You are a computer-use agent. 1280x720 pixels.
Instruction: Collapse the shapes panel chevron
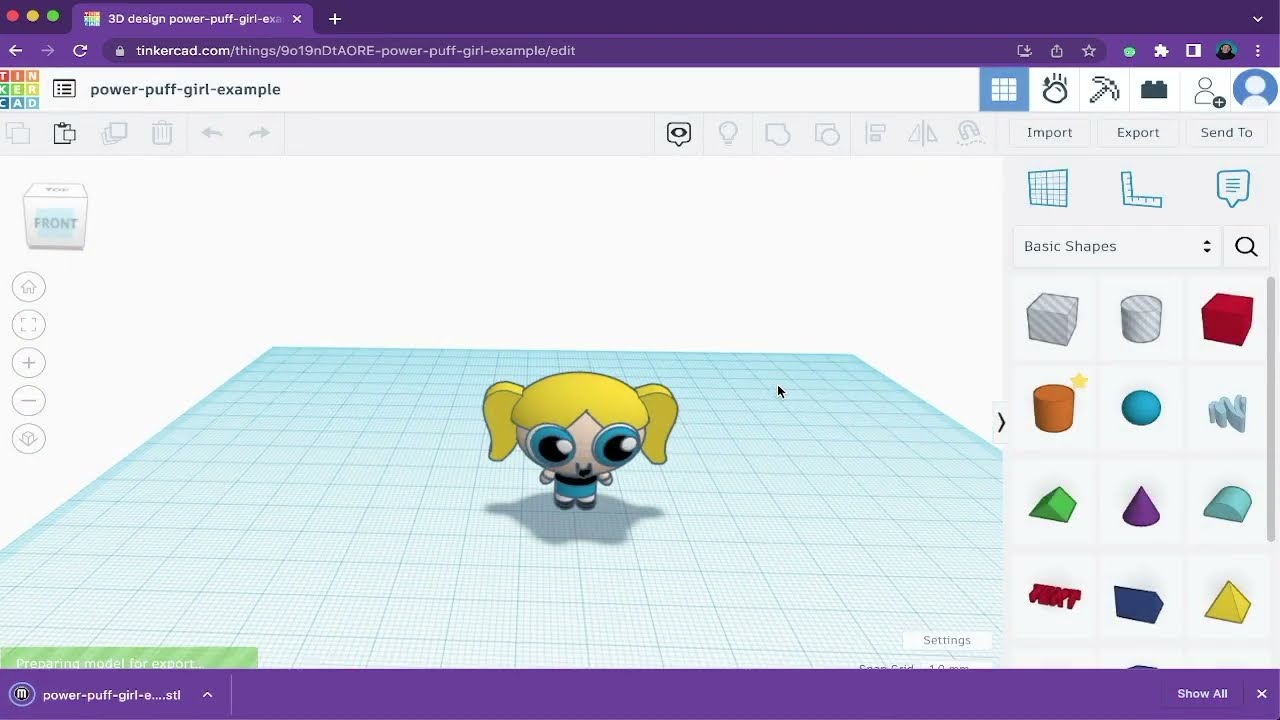click(x=1001, y=423)
